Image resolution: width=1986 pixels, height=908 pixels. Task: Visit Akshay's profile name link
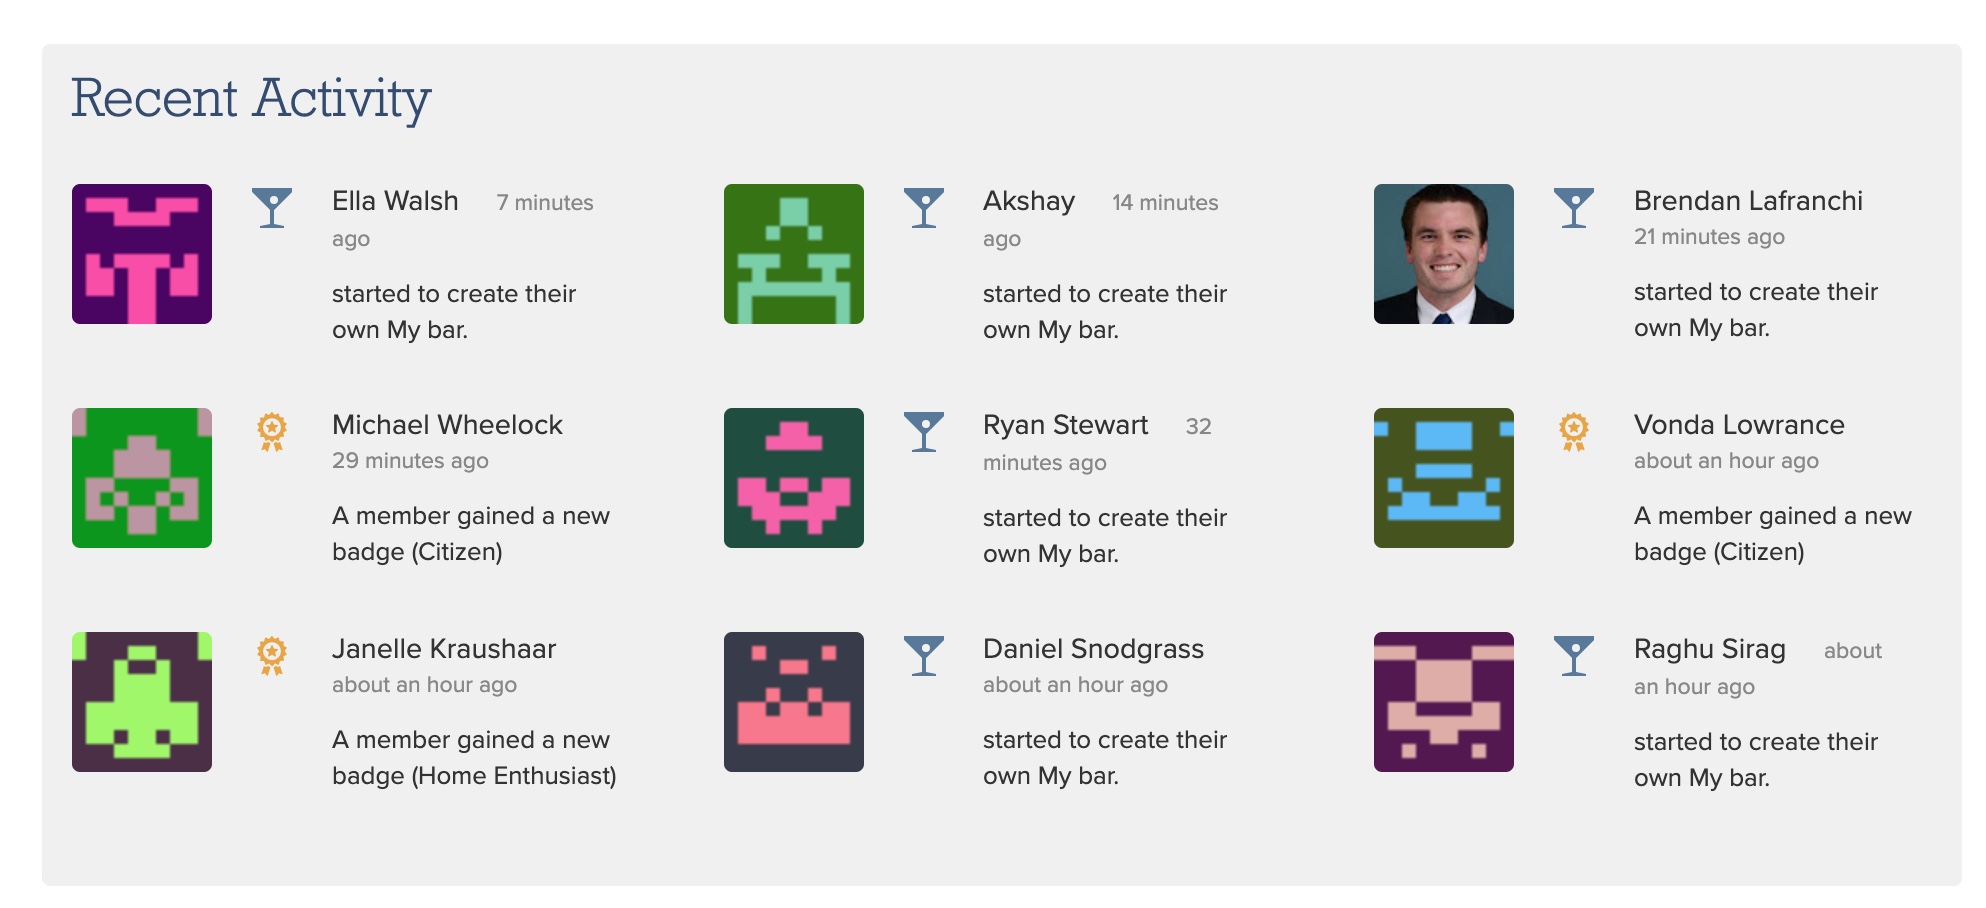pos(1029,202)
